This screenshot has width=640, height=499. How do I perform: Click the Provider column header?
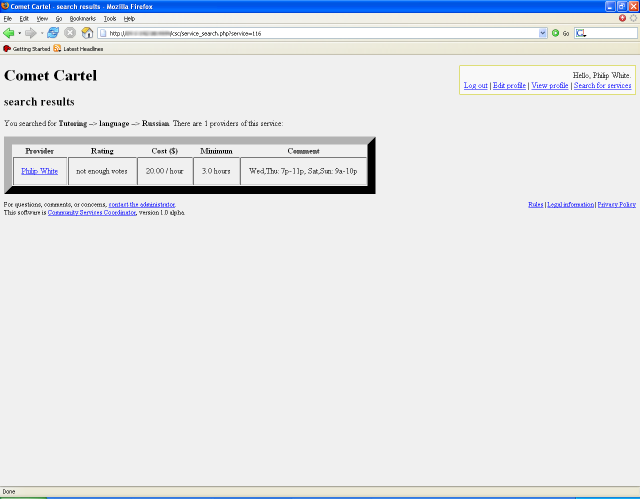click(x=40, y=151)
